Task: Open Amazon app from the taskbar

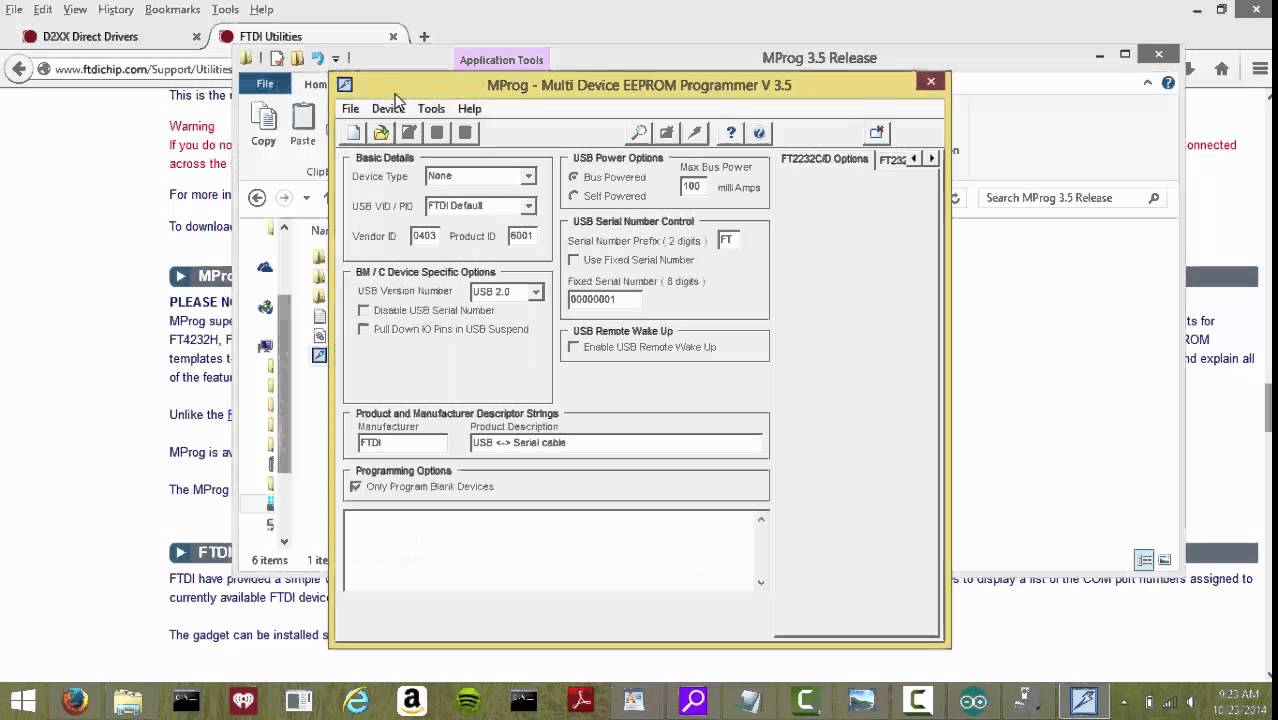Action: click(x=411, y=701)
